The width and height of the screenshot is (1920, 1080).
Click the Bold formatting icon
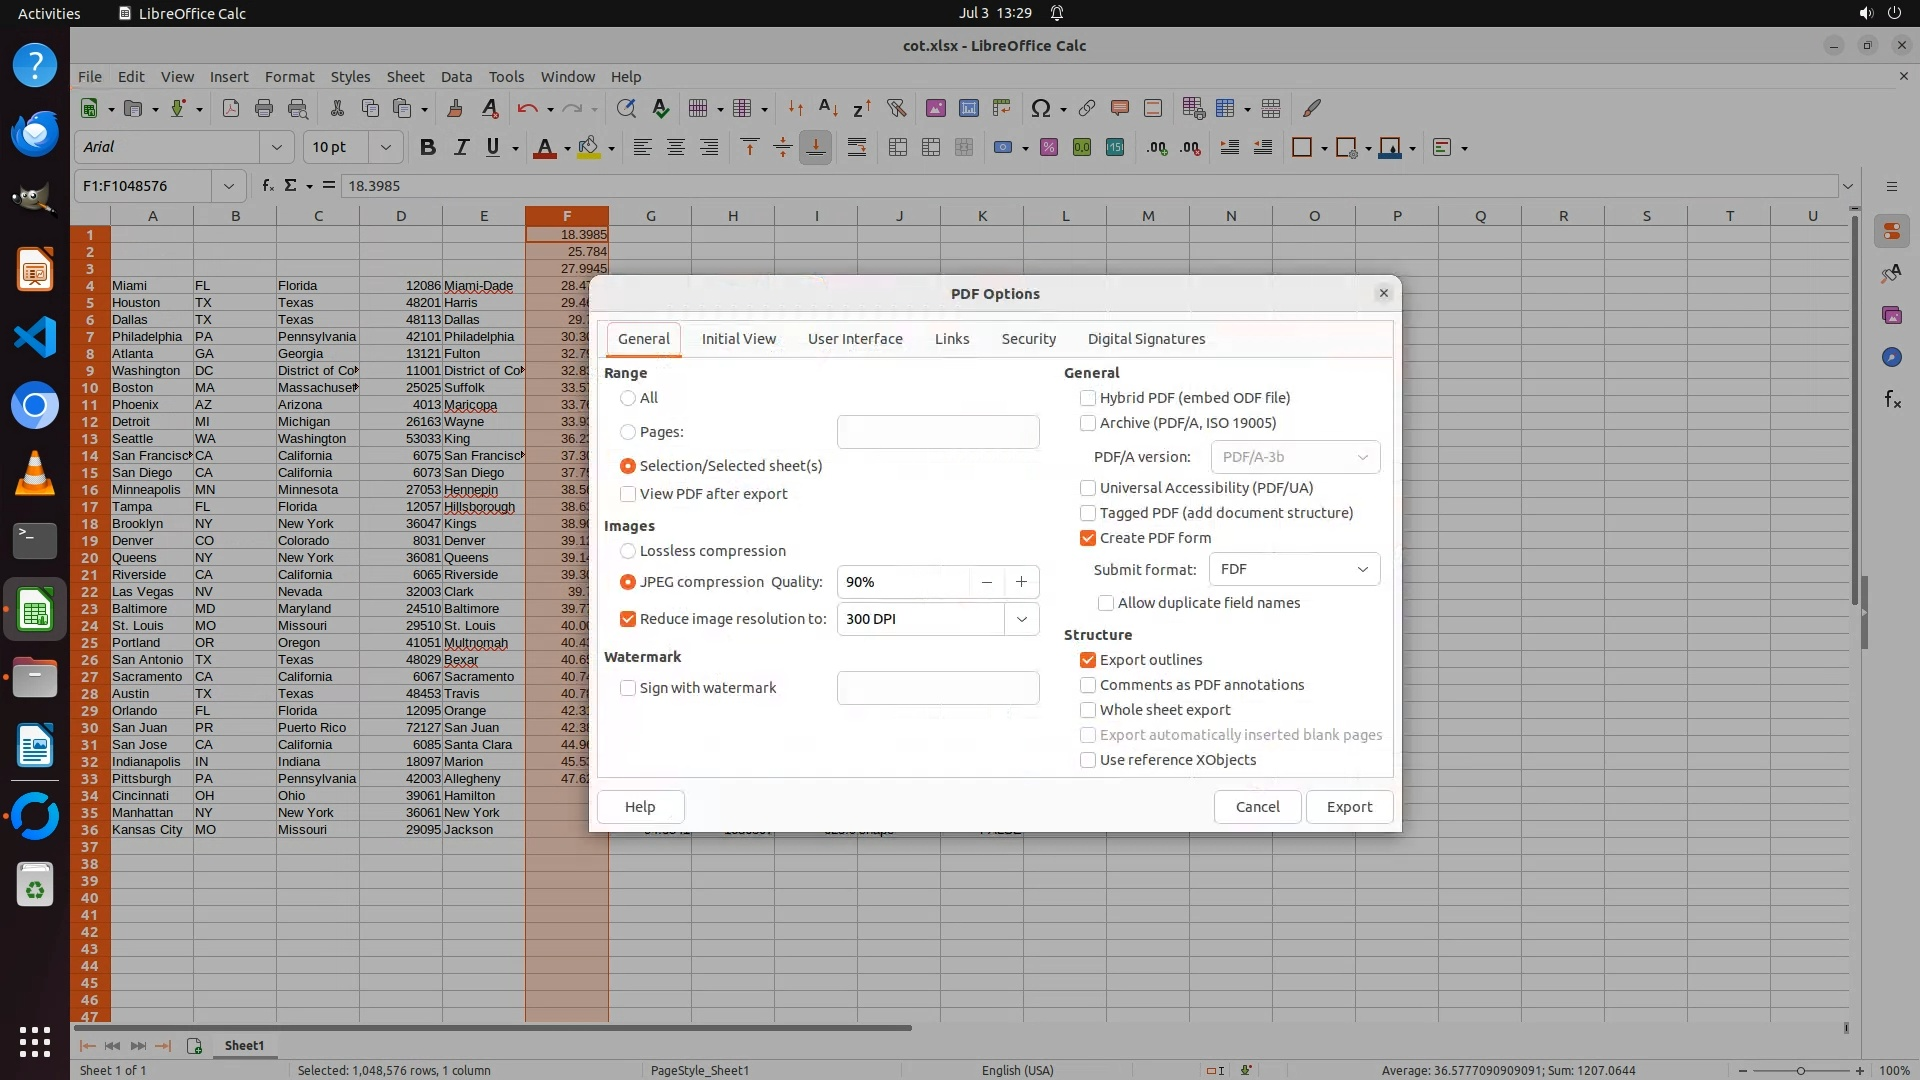428,148
